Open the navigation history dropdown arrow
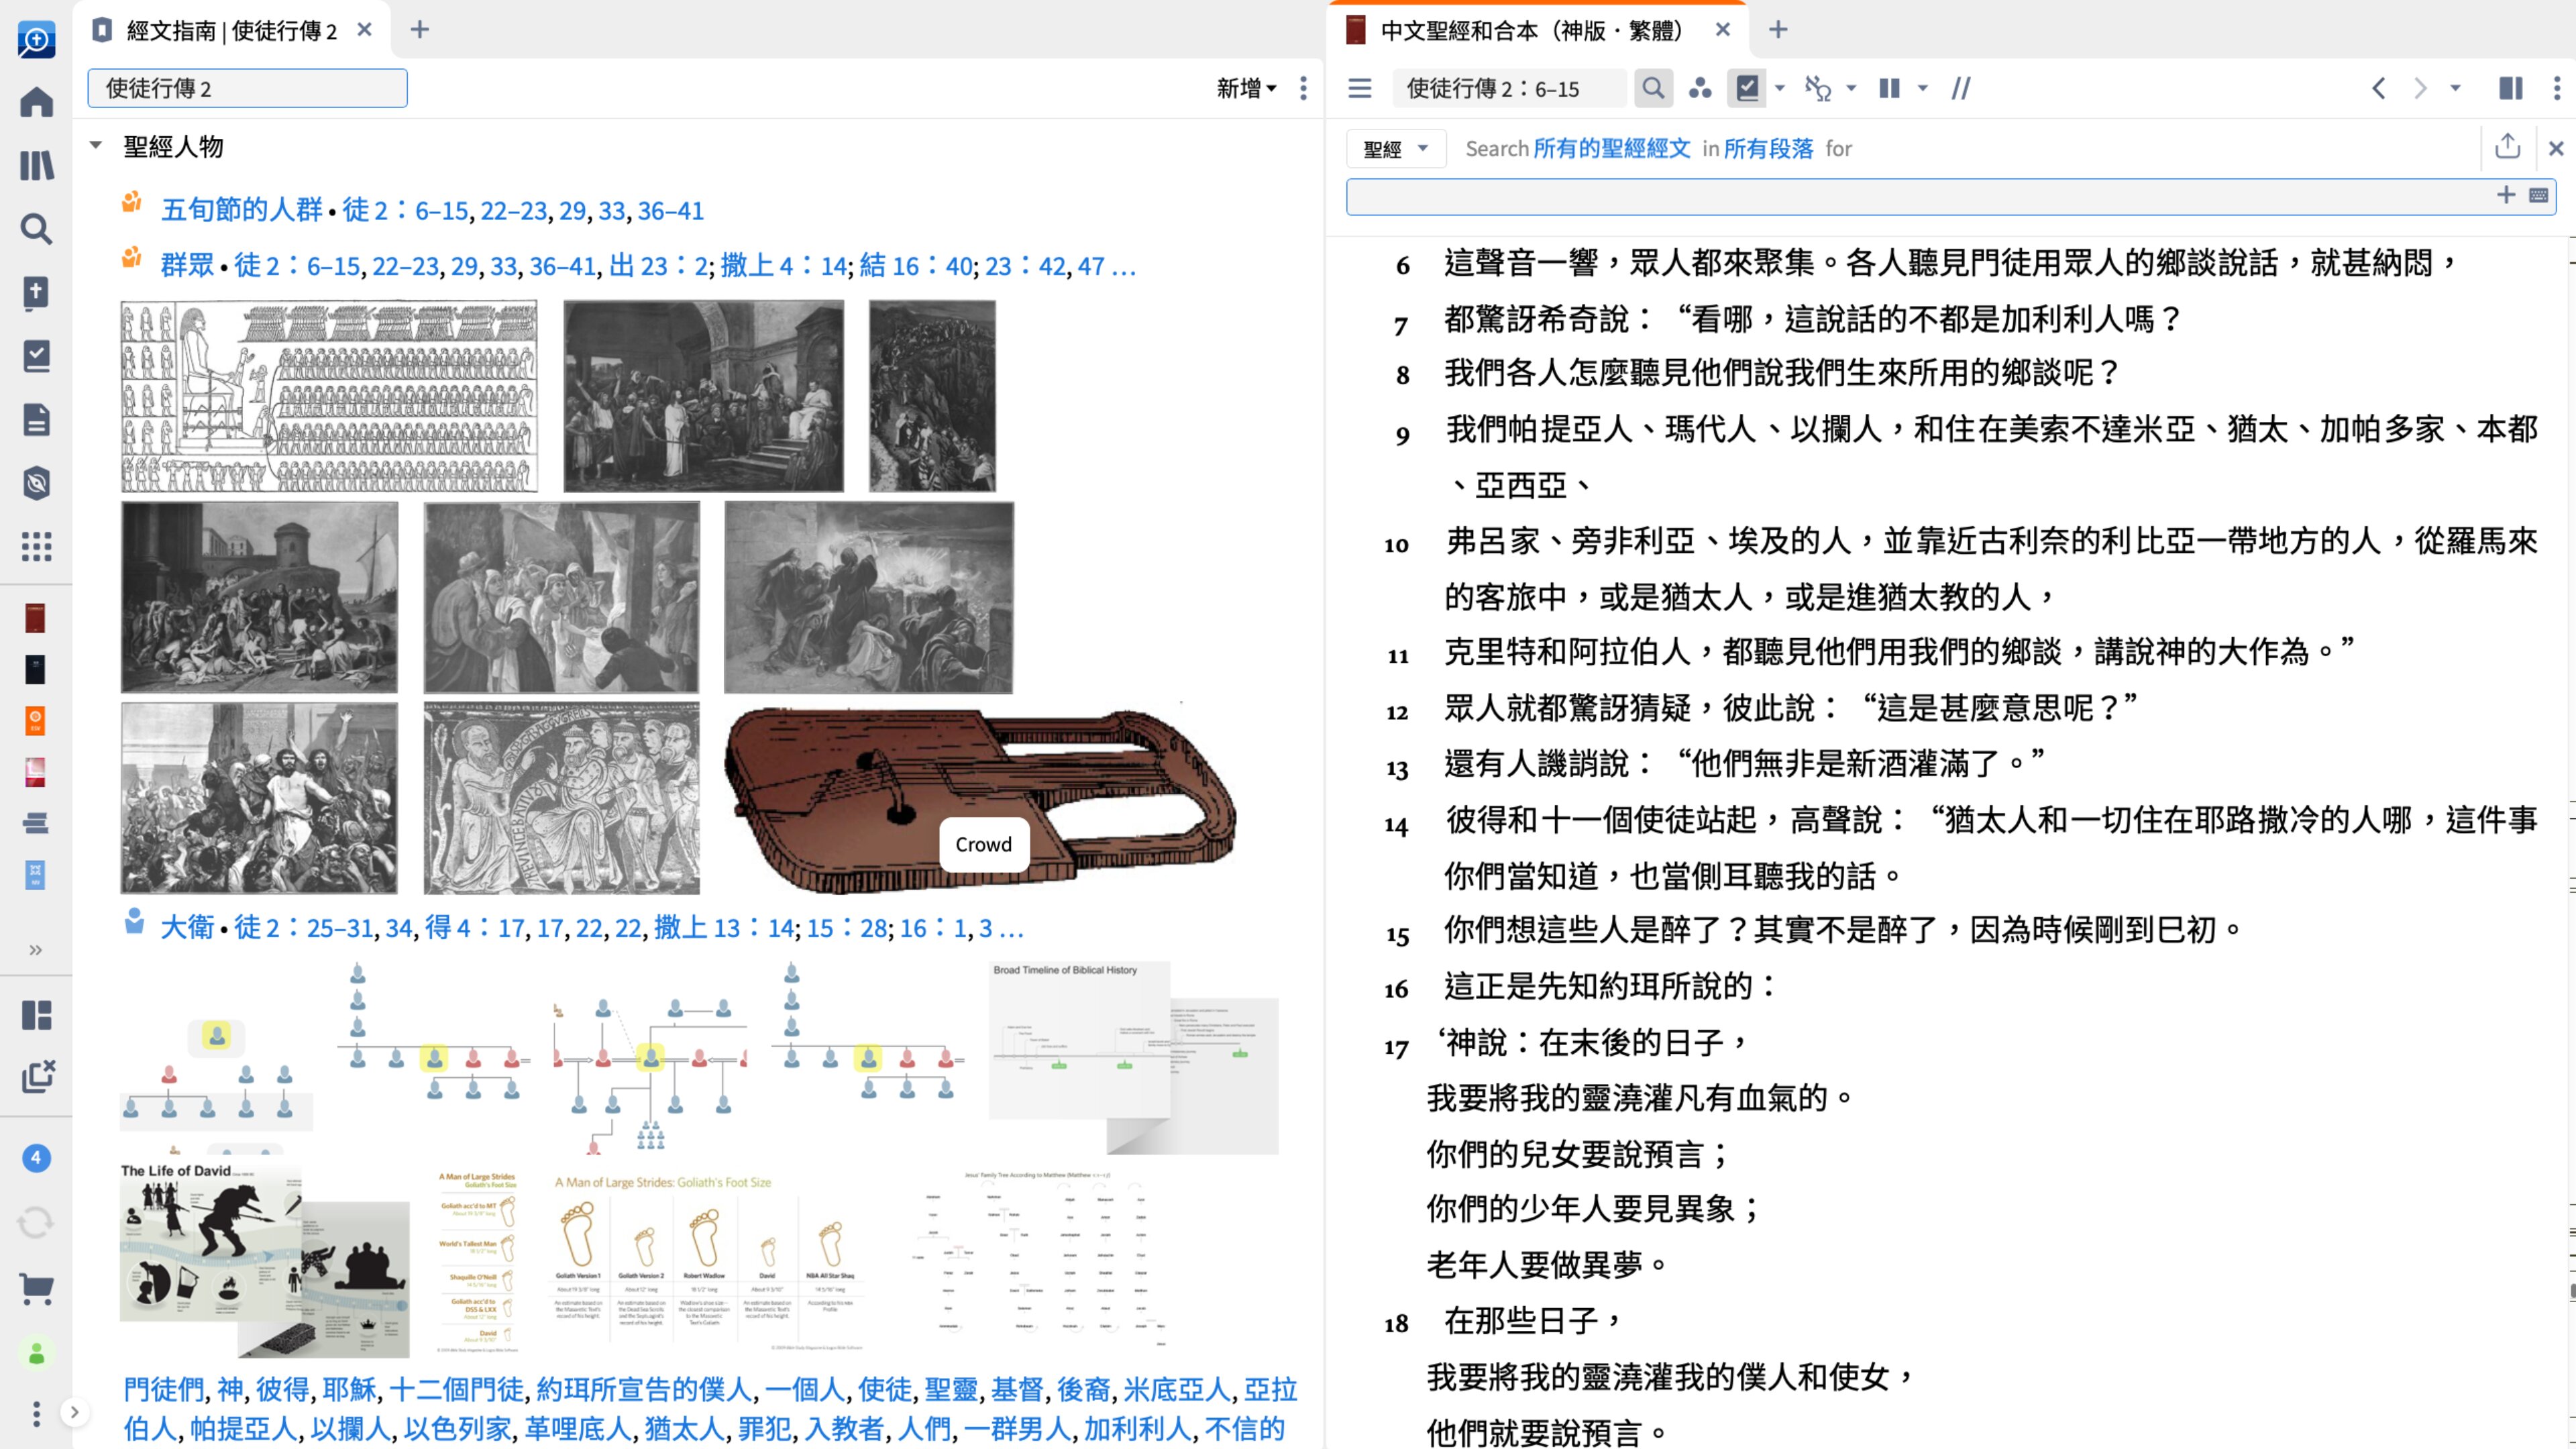 coord(2455,88)
